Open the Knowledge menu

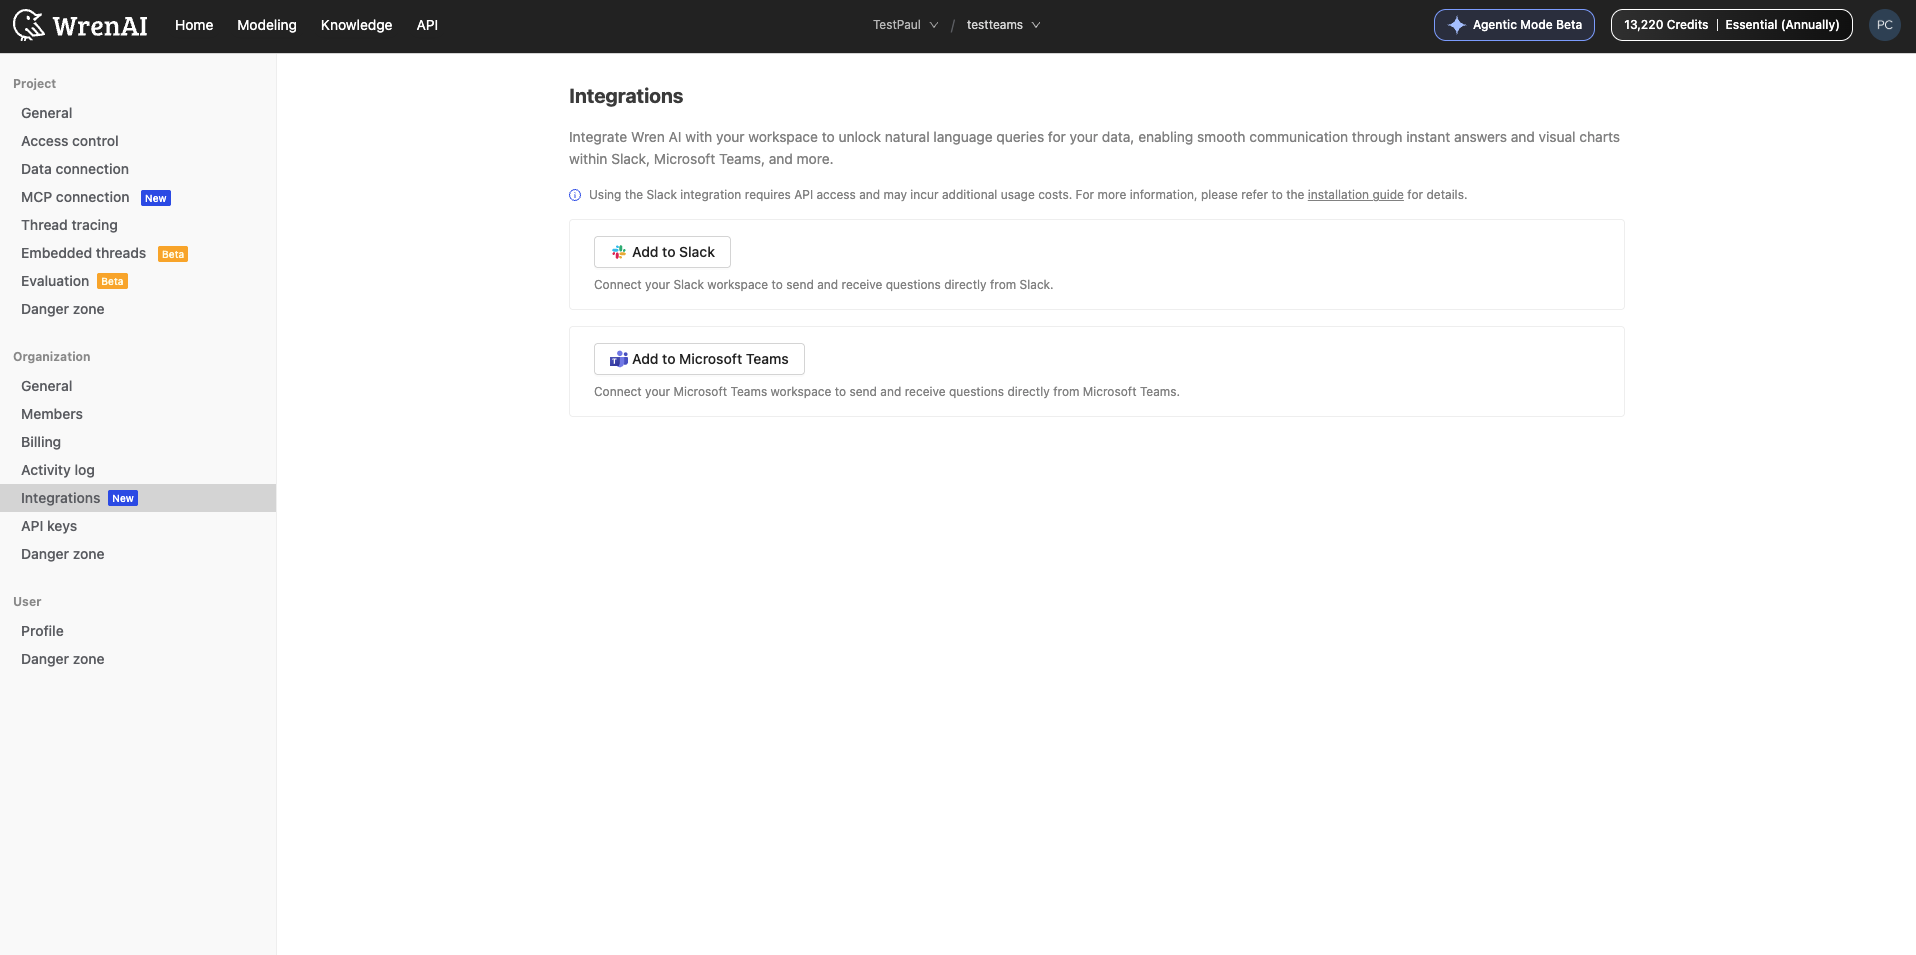356,25
